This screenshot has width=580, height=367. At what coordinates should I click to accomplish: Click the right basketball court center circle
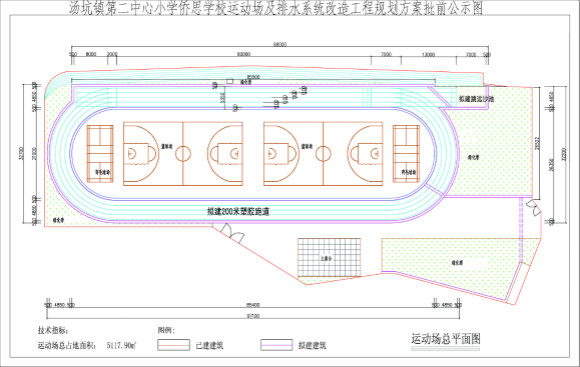pyautogui.click(x=323, y=154)
